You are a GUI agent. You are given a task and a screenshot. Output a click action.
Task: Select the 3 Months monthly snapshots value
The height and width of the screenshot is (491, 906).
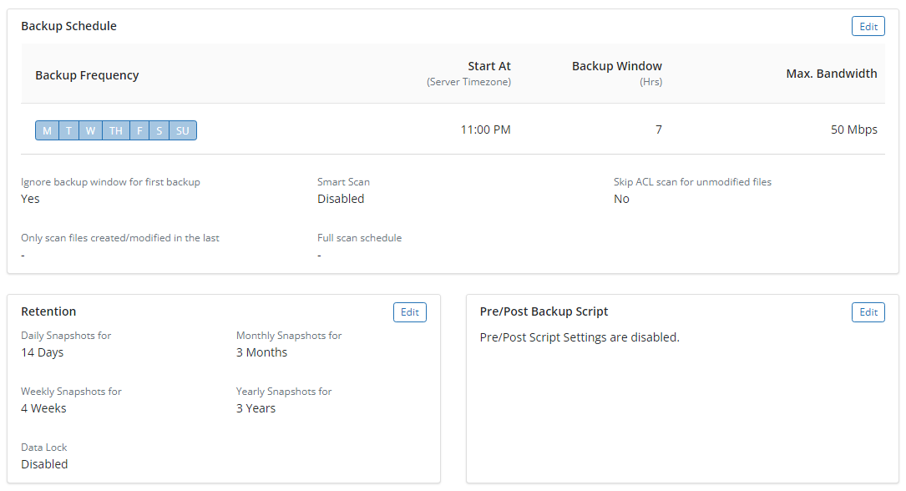[x=261, y=352]
